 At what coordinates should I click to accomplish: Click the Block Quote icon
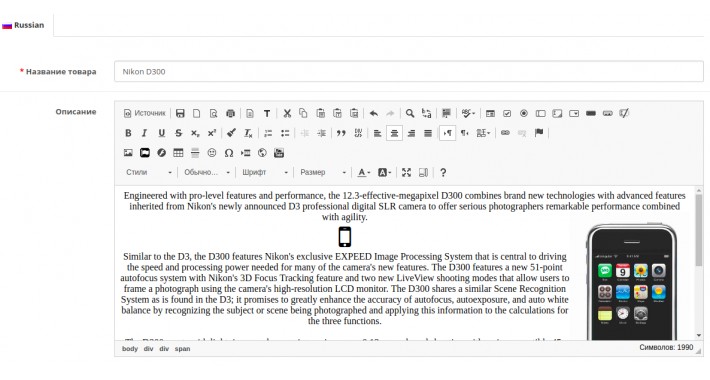pyautogui.click(x=341, y=133)
